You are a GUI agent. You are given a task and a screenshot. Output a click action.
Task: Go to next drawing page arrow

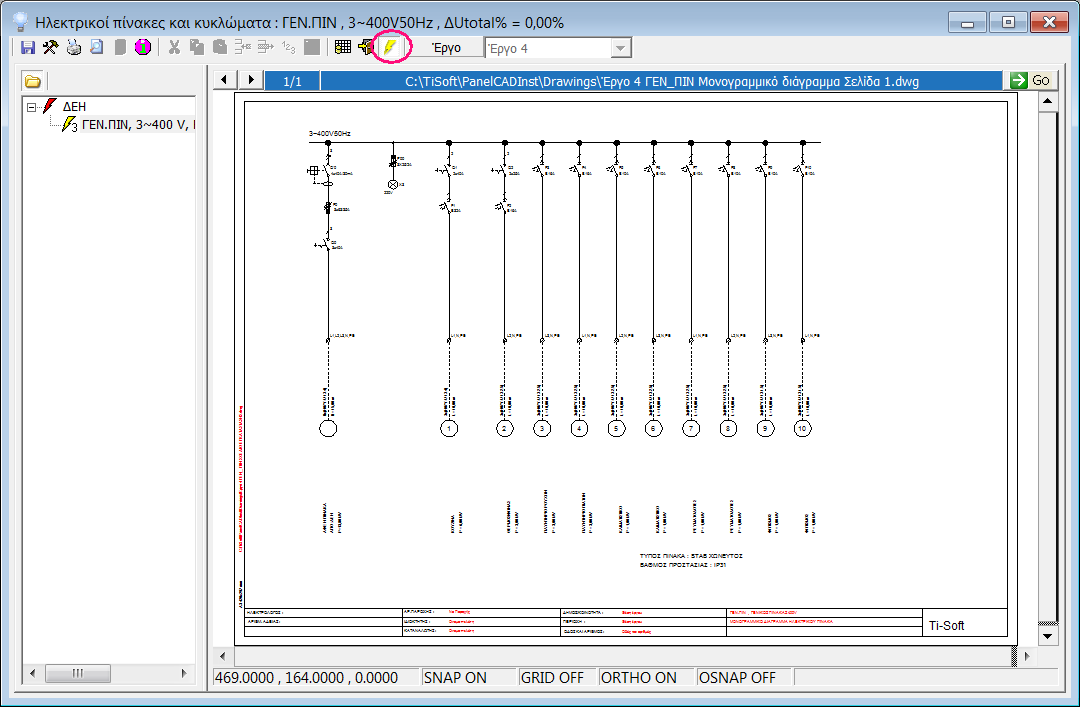coord(251,80)
